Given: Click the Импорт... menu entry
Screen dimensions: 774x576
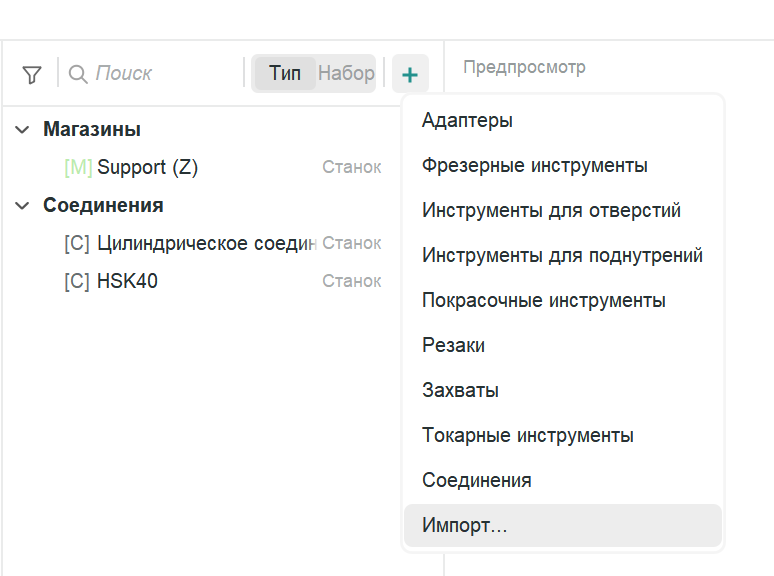Looking at the screenshot, I should tap(563, 525).
